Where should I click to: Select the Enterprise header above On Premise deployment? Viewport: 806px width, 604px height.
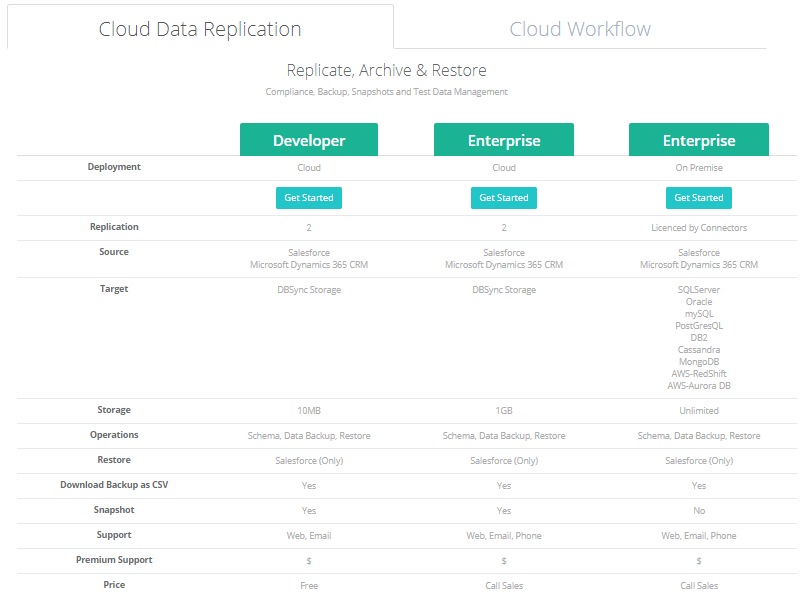tap(699, 140)
